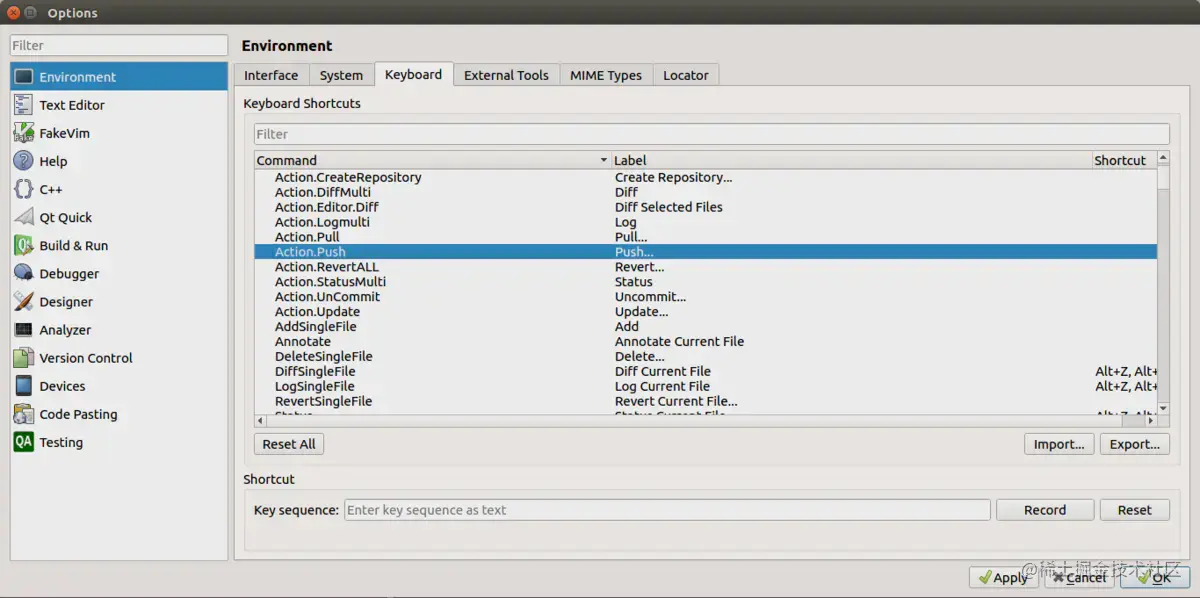
Task: Click the Import... button
Action: click(1059, 444)
